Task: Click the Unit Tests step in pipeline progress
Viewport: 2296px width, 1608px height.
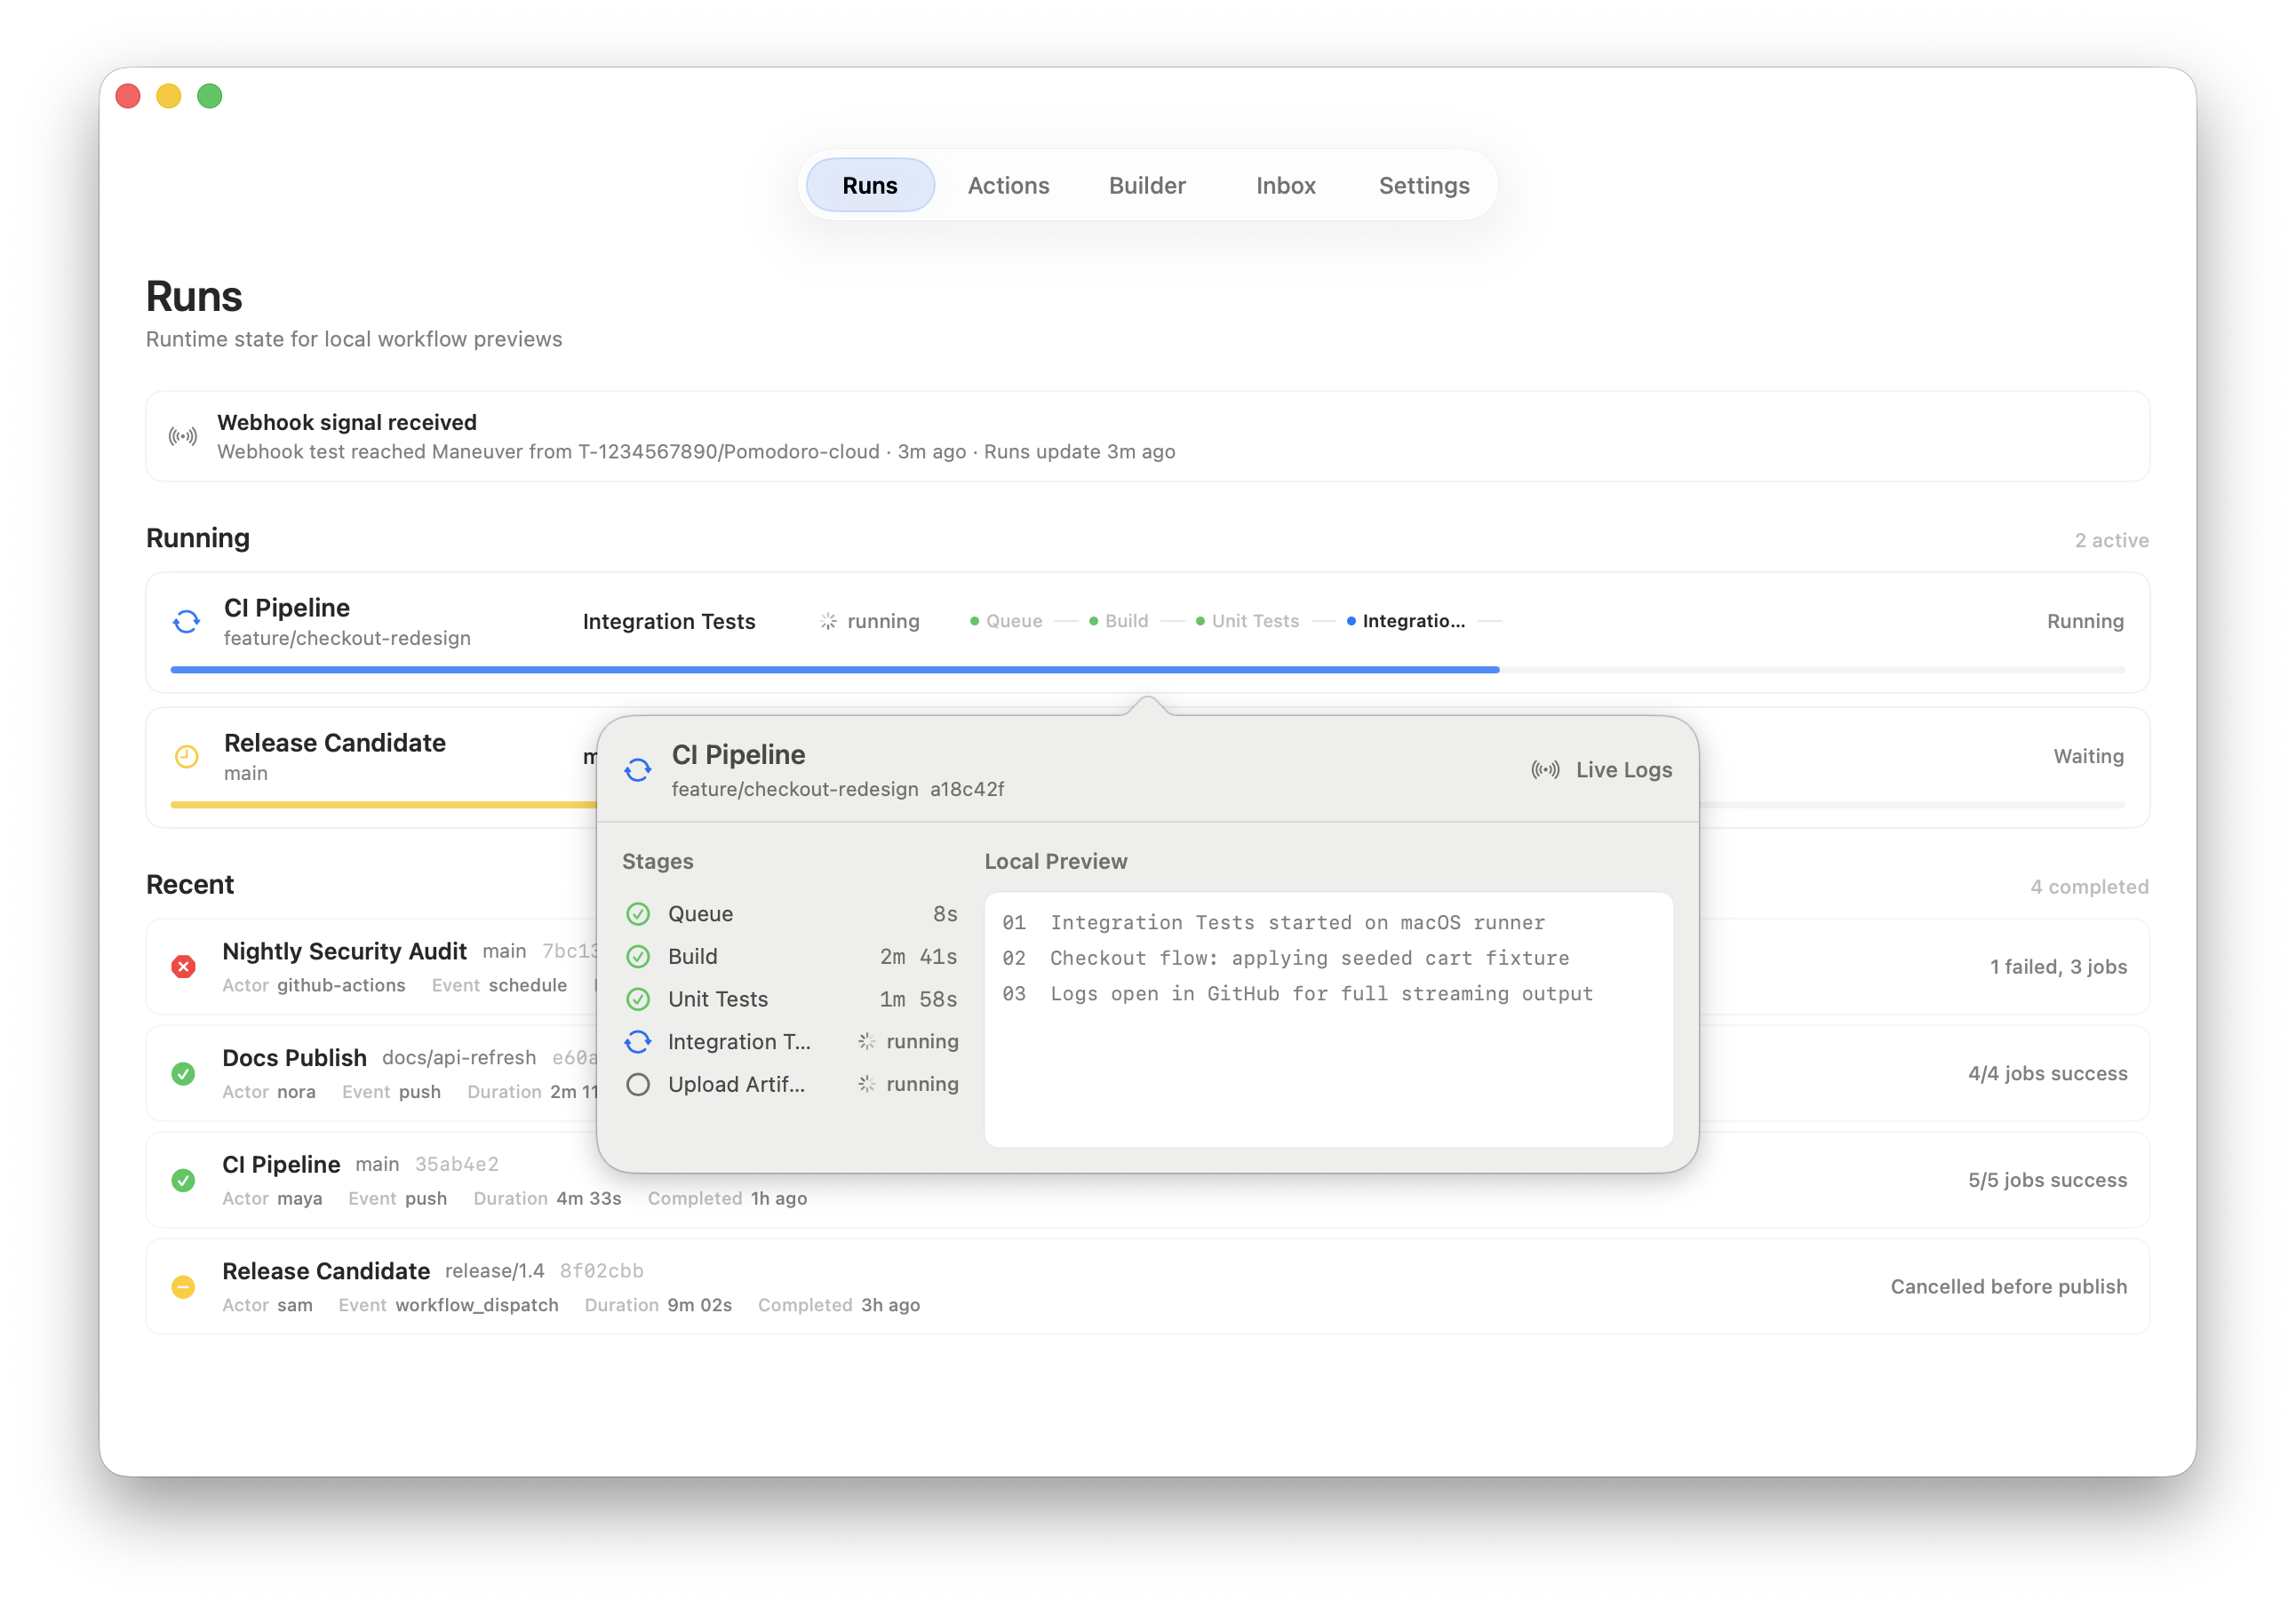Action: [x=1247, y=621]
